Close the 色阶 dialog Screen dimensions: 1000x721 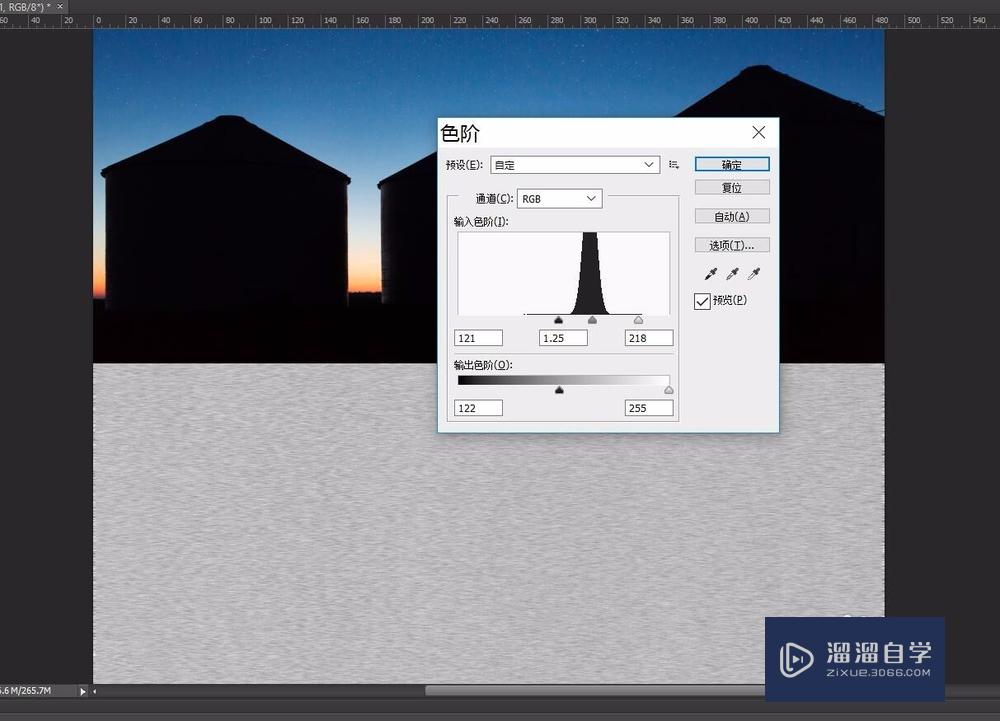click(x=758, y=132)
